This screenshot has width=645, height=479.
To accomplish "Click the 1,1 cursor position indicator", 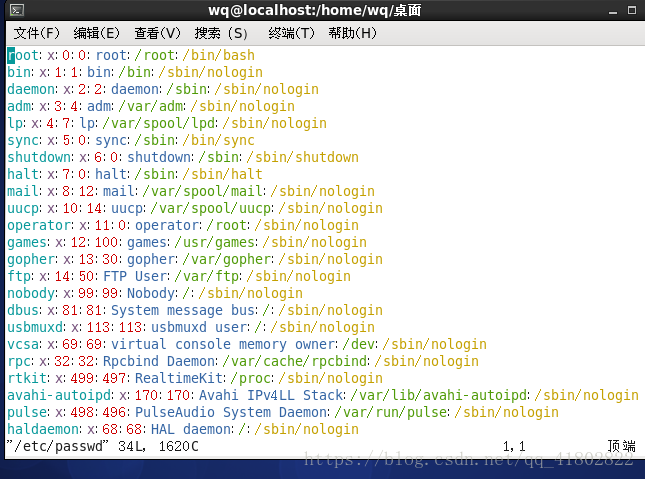I will click(x=514, y=446).
